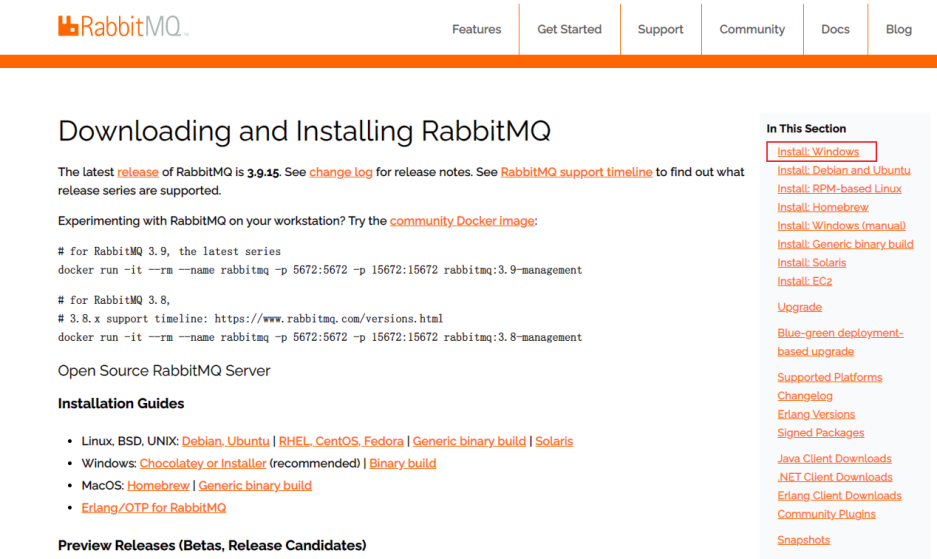Open the 'community Docker image' link
Screen dimensions: 937x559
tap(462, 221)
